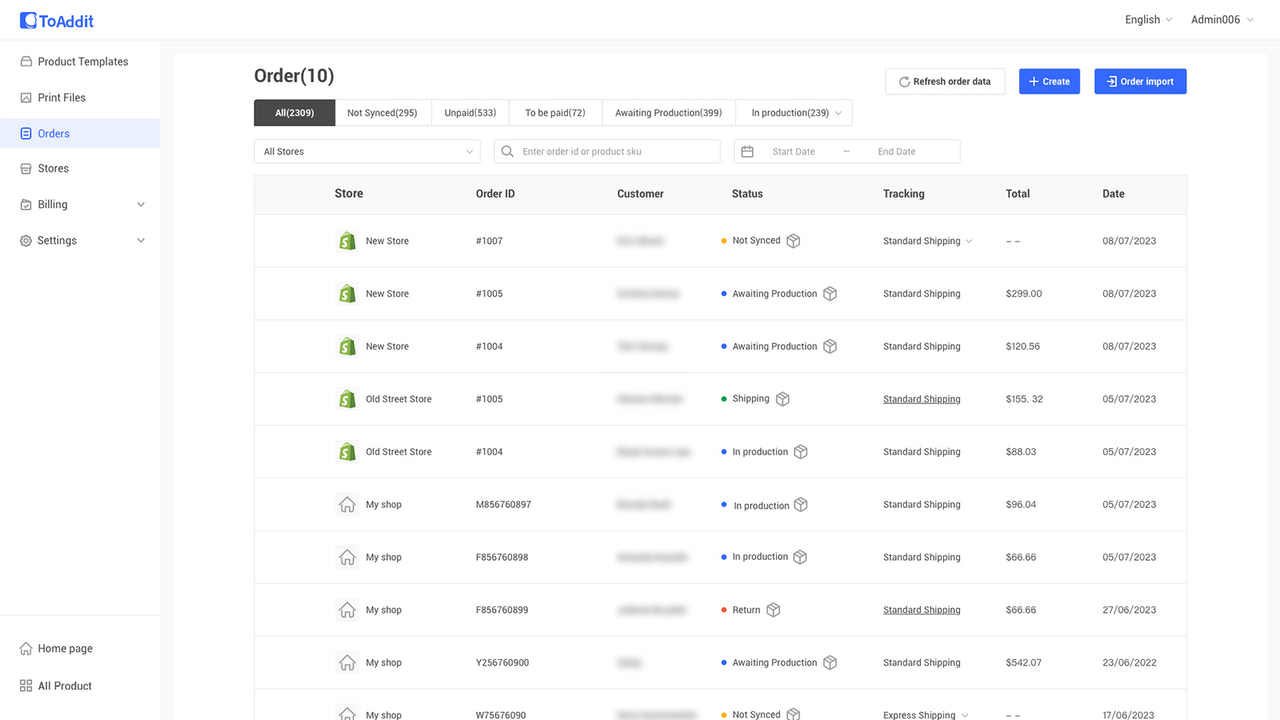This screenshot has height=720, width=1280.
Task: Open All Product link
Action: point(65,686)
